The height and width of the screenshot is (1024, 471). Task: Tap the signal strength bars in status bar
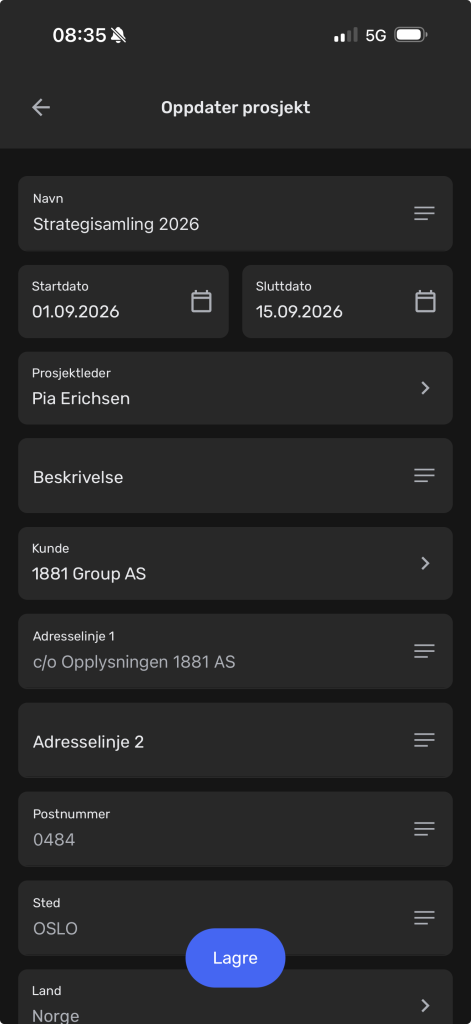[346, 35]
